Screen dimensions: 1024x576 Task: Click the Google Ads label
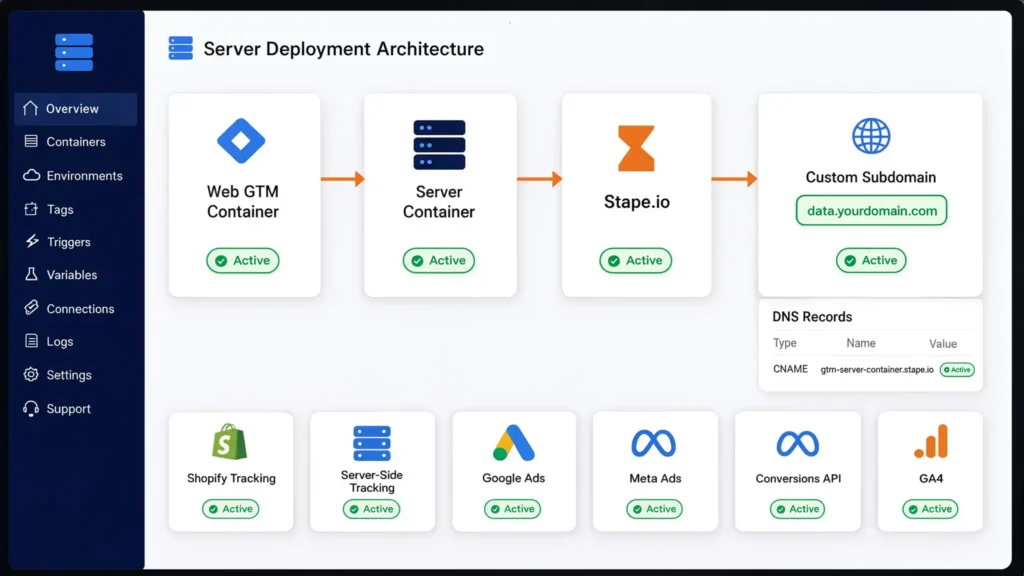click(513, 478)
